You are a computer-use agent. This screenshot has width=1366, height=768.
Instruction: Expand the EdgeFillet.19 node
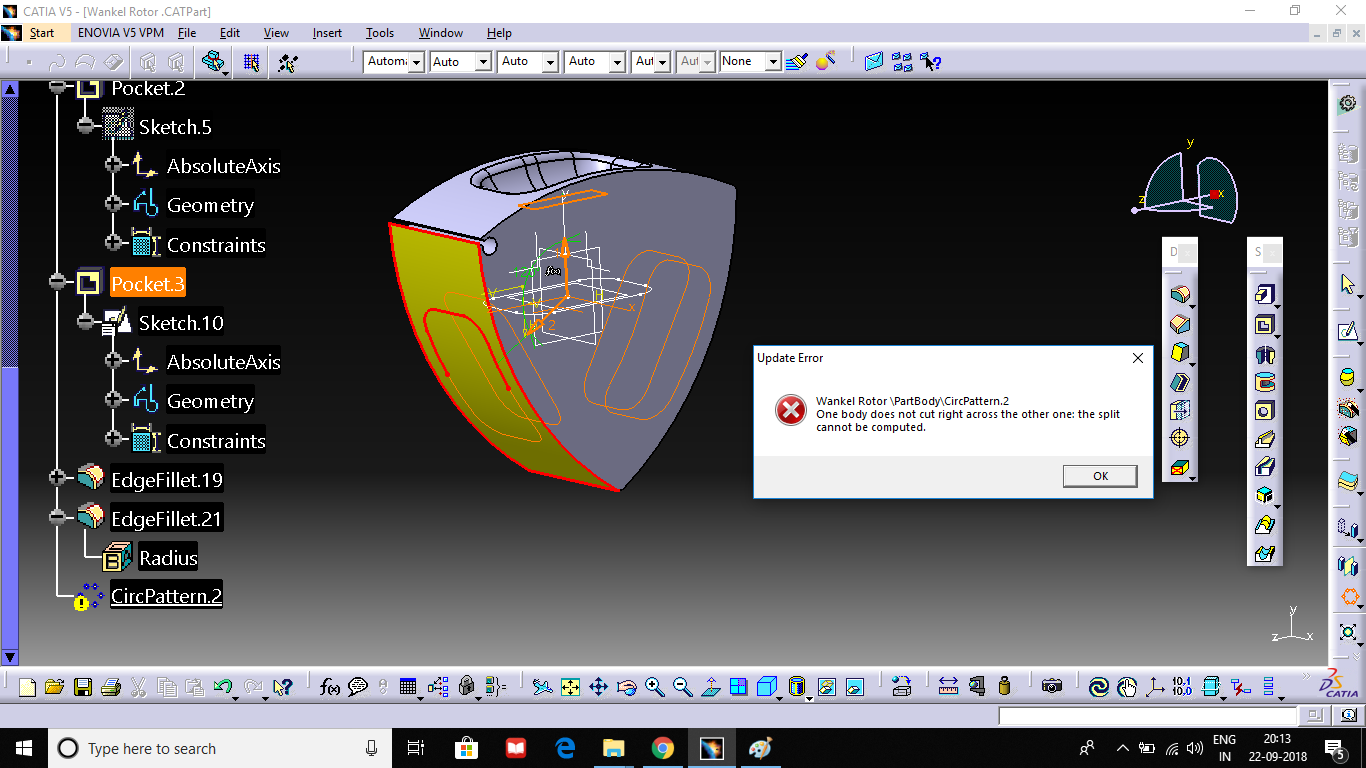[x=58, y=479]
